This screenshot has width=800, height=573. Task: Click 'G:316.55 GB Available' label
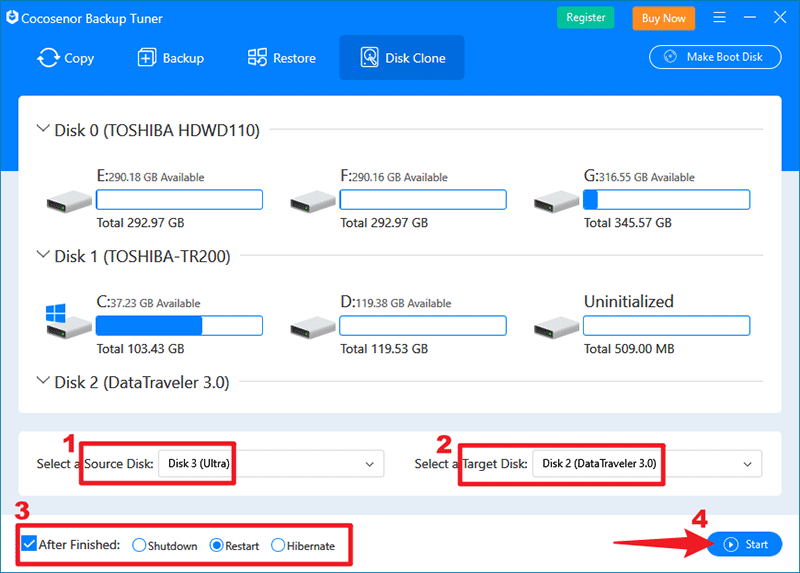coord(639,177)
